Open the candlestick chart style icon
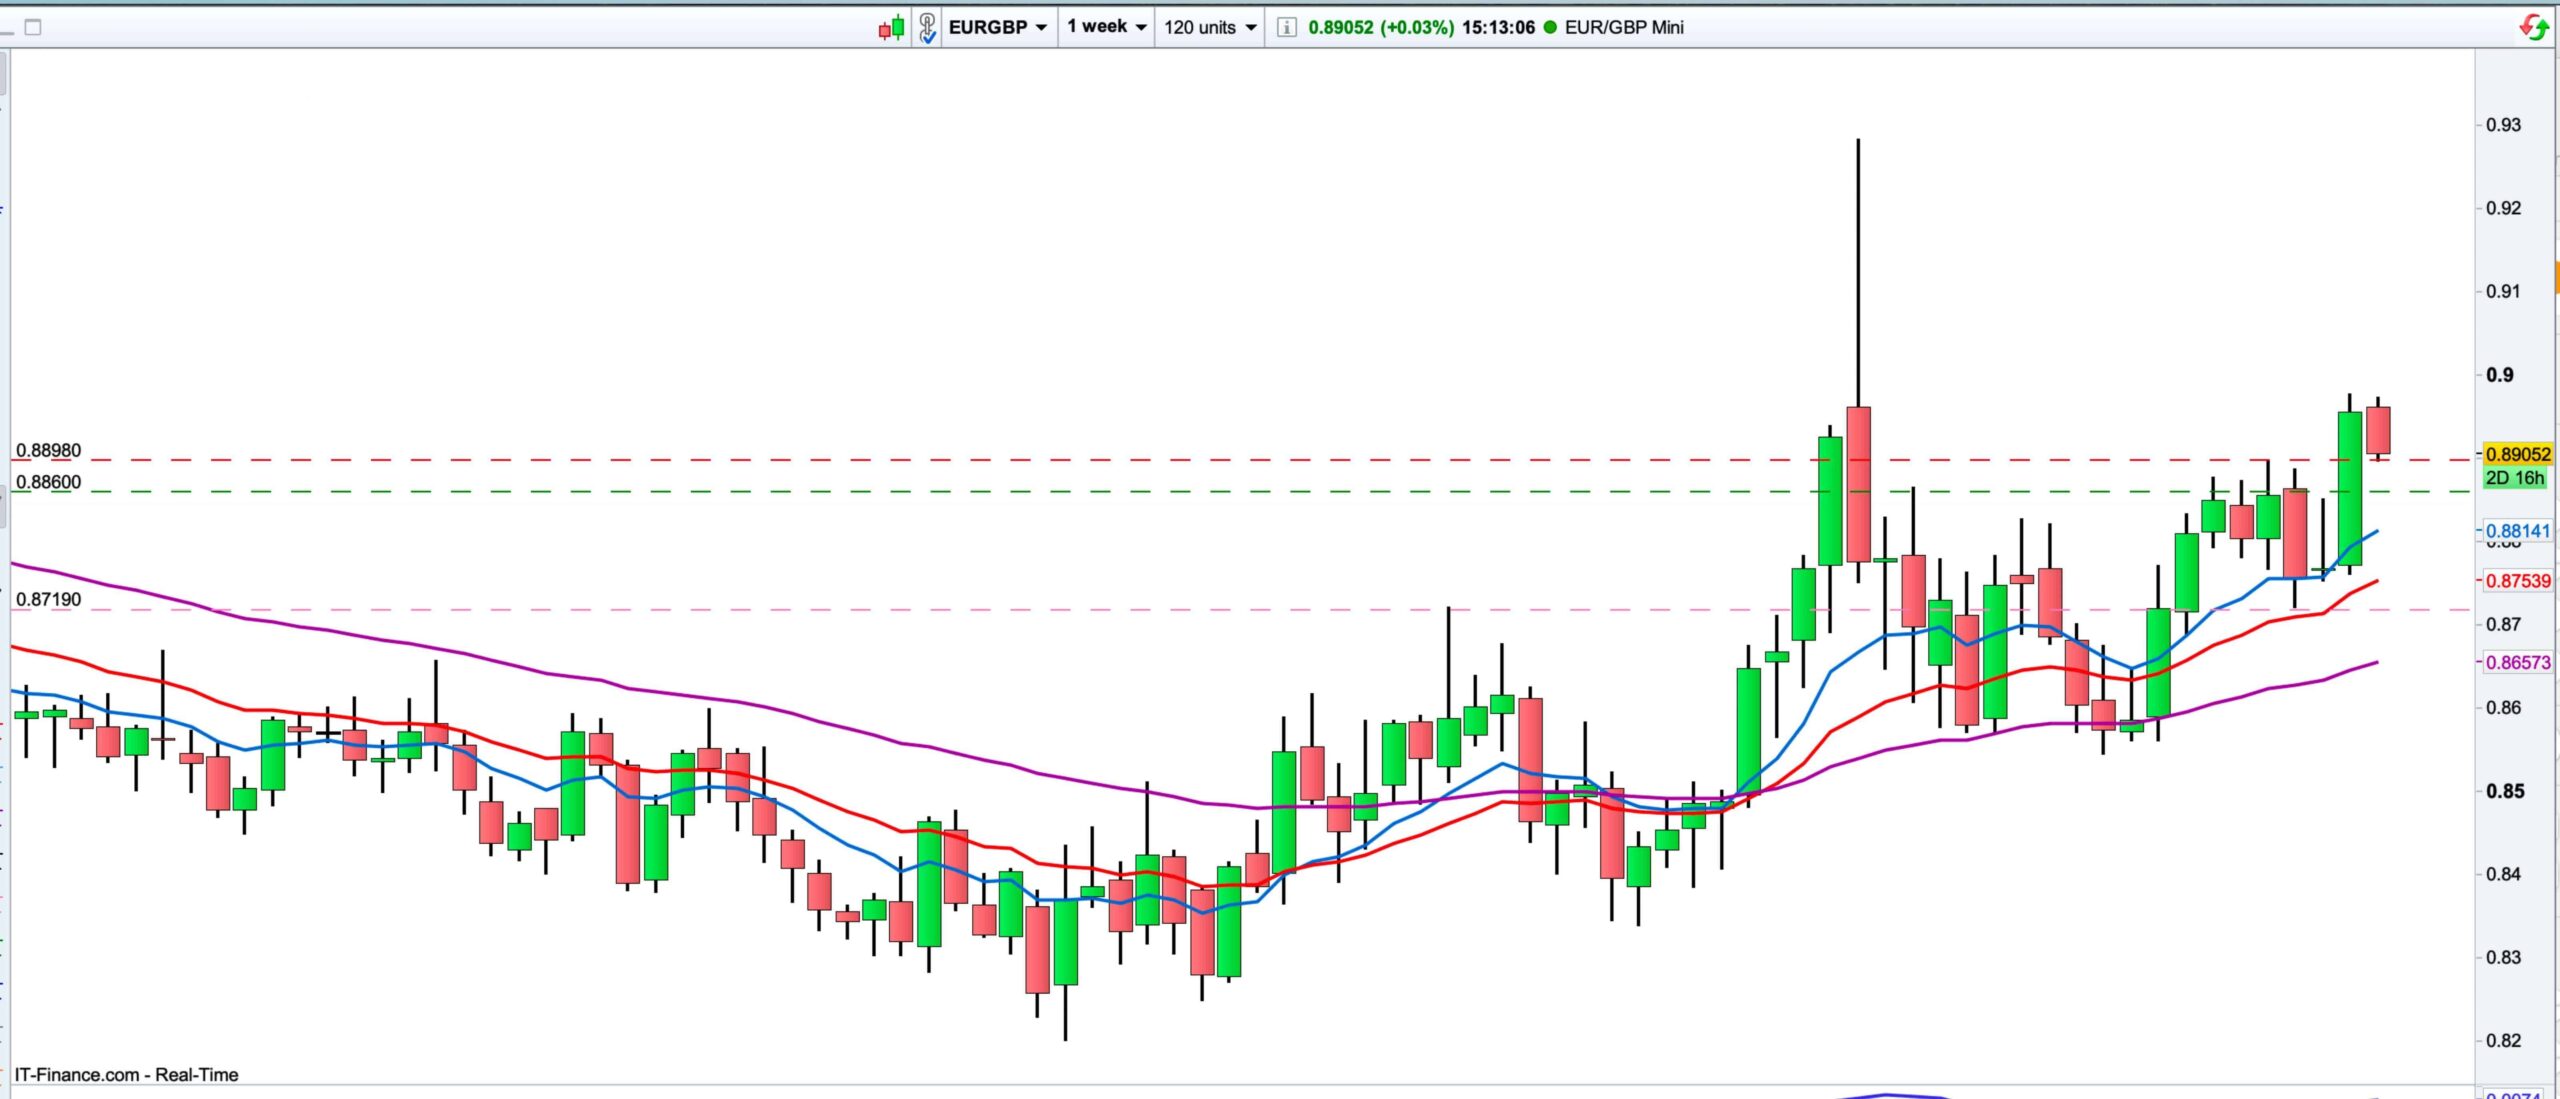Screen dimensions: 2560x1099 (x=891, y=28)
